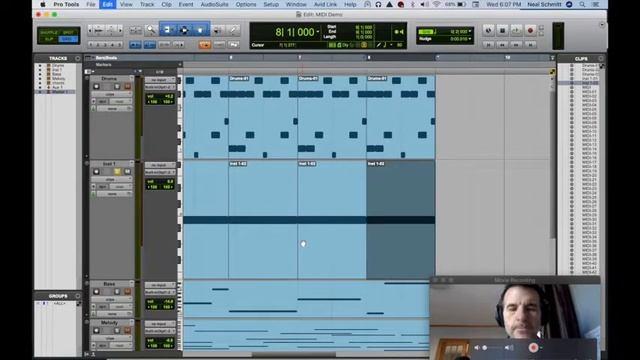
Task: Select the Selector tool
Action: click(184, 30)
